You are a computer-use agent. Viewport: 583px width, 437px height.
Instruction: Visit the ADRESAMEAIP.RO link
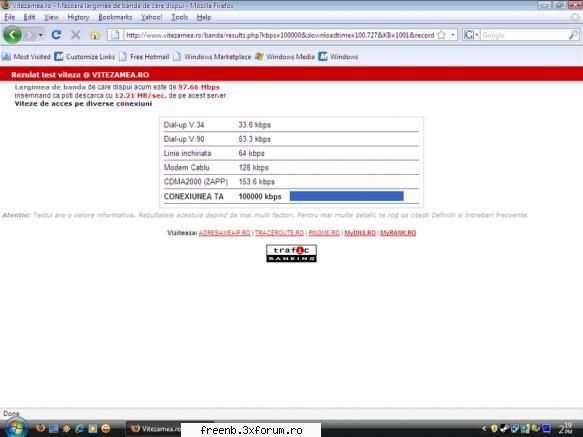click(224, 233)
